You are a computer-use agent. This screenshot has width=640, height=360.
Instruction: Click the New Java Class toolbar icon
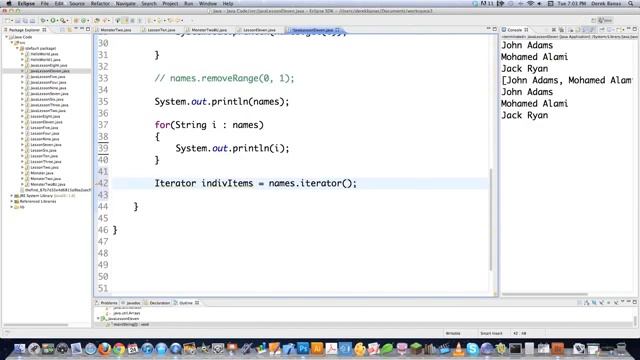tap(83, 20)
